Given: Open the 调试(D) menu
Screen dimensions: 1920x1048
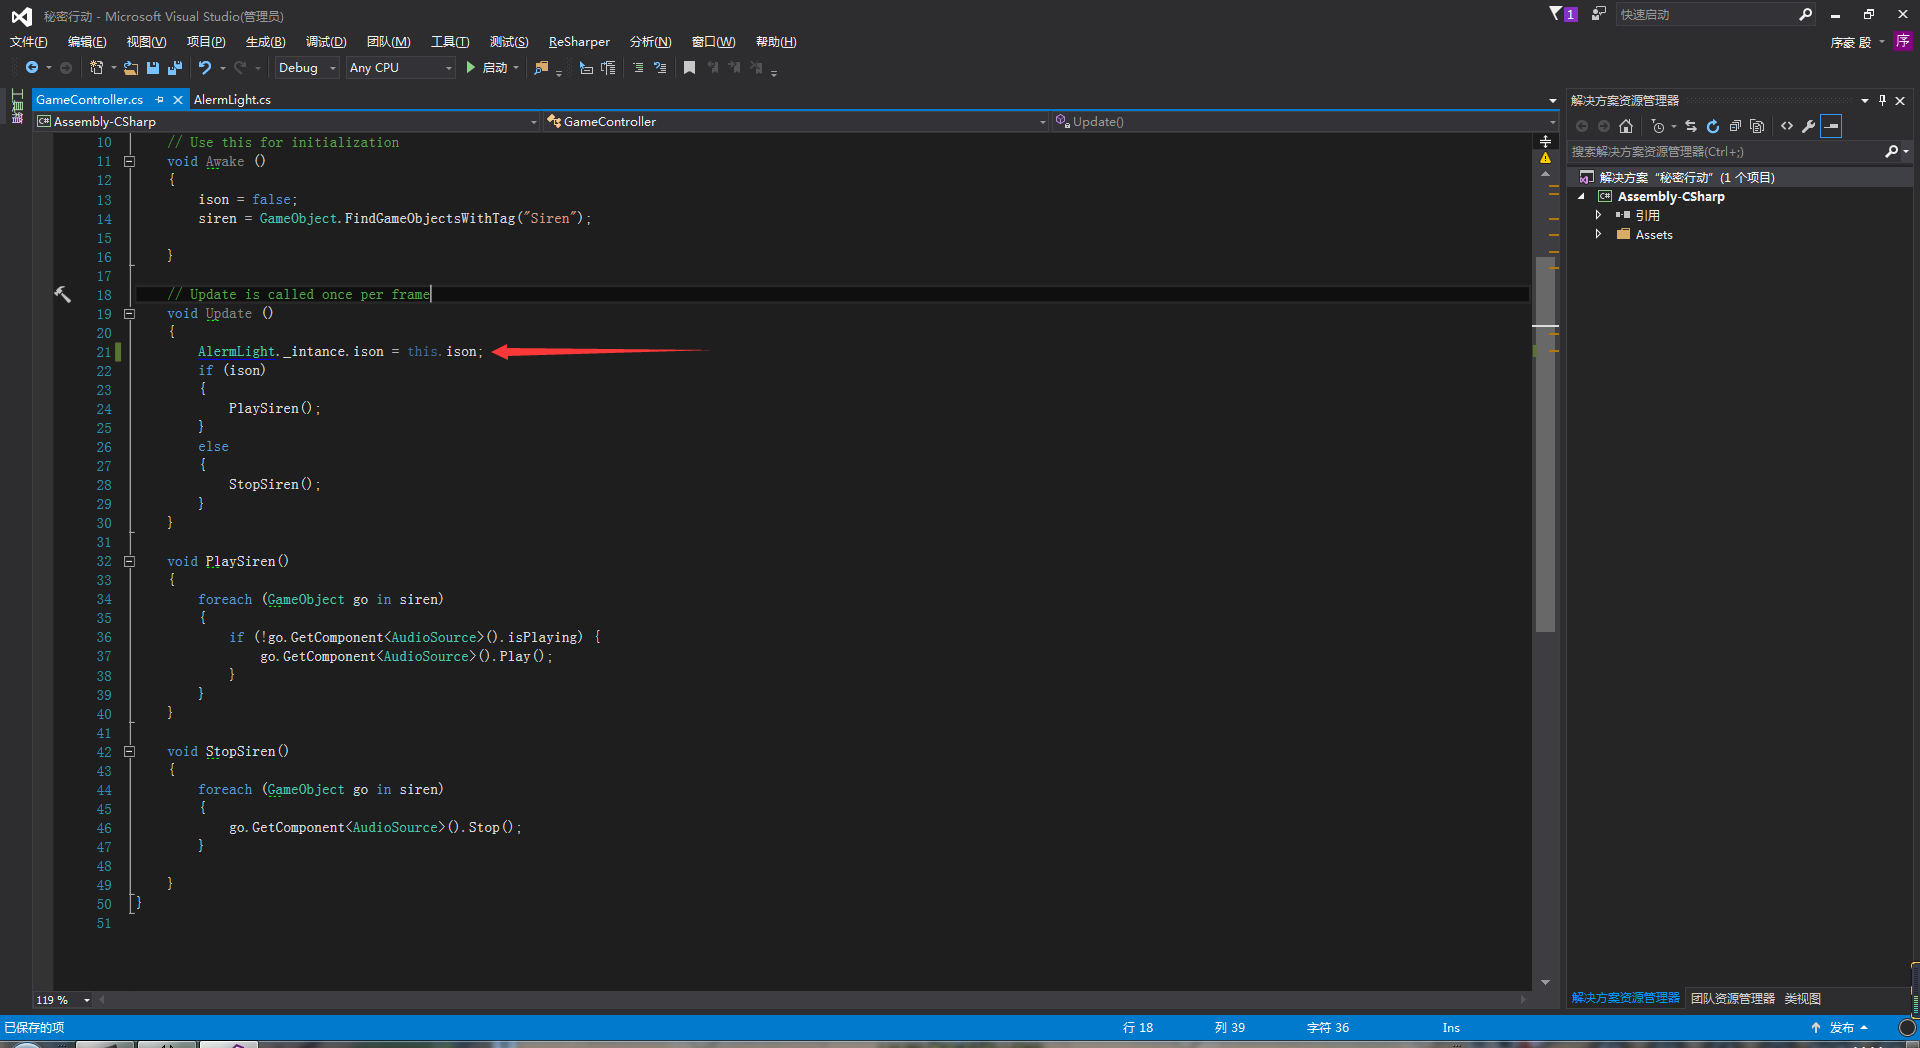Looking at the screenshot, I should (326, 42).
